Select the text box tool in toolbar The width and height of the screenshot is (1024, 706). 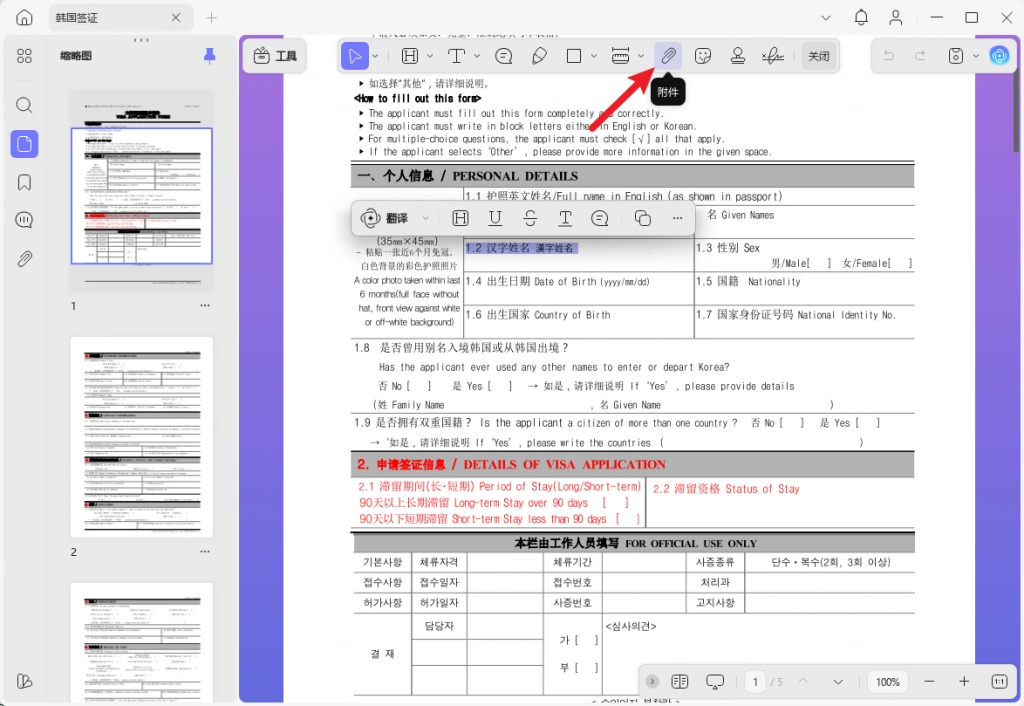click(456, 56)
